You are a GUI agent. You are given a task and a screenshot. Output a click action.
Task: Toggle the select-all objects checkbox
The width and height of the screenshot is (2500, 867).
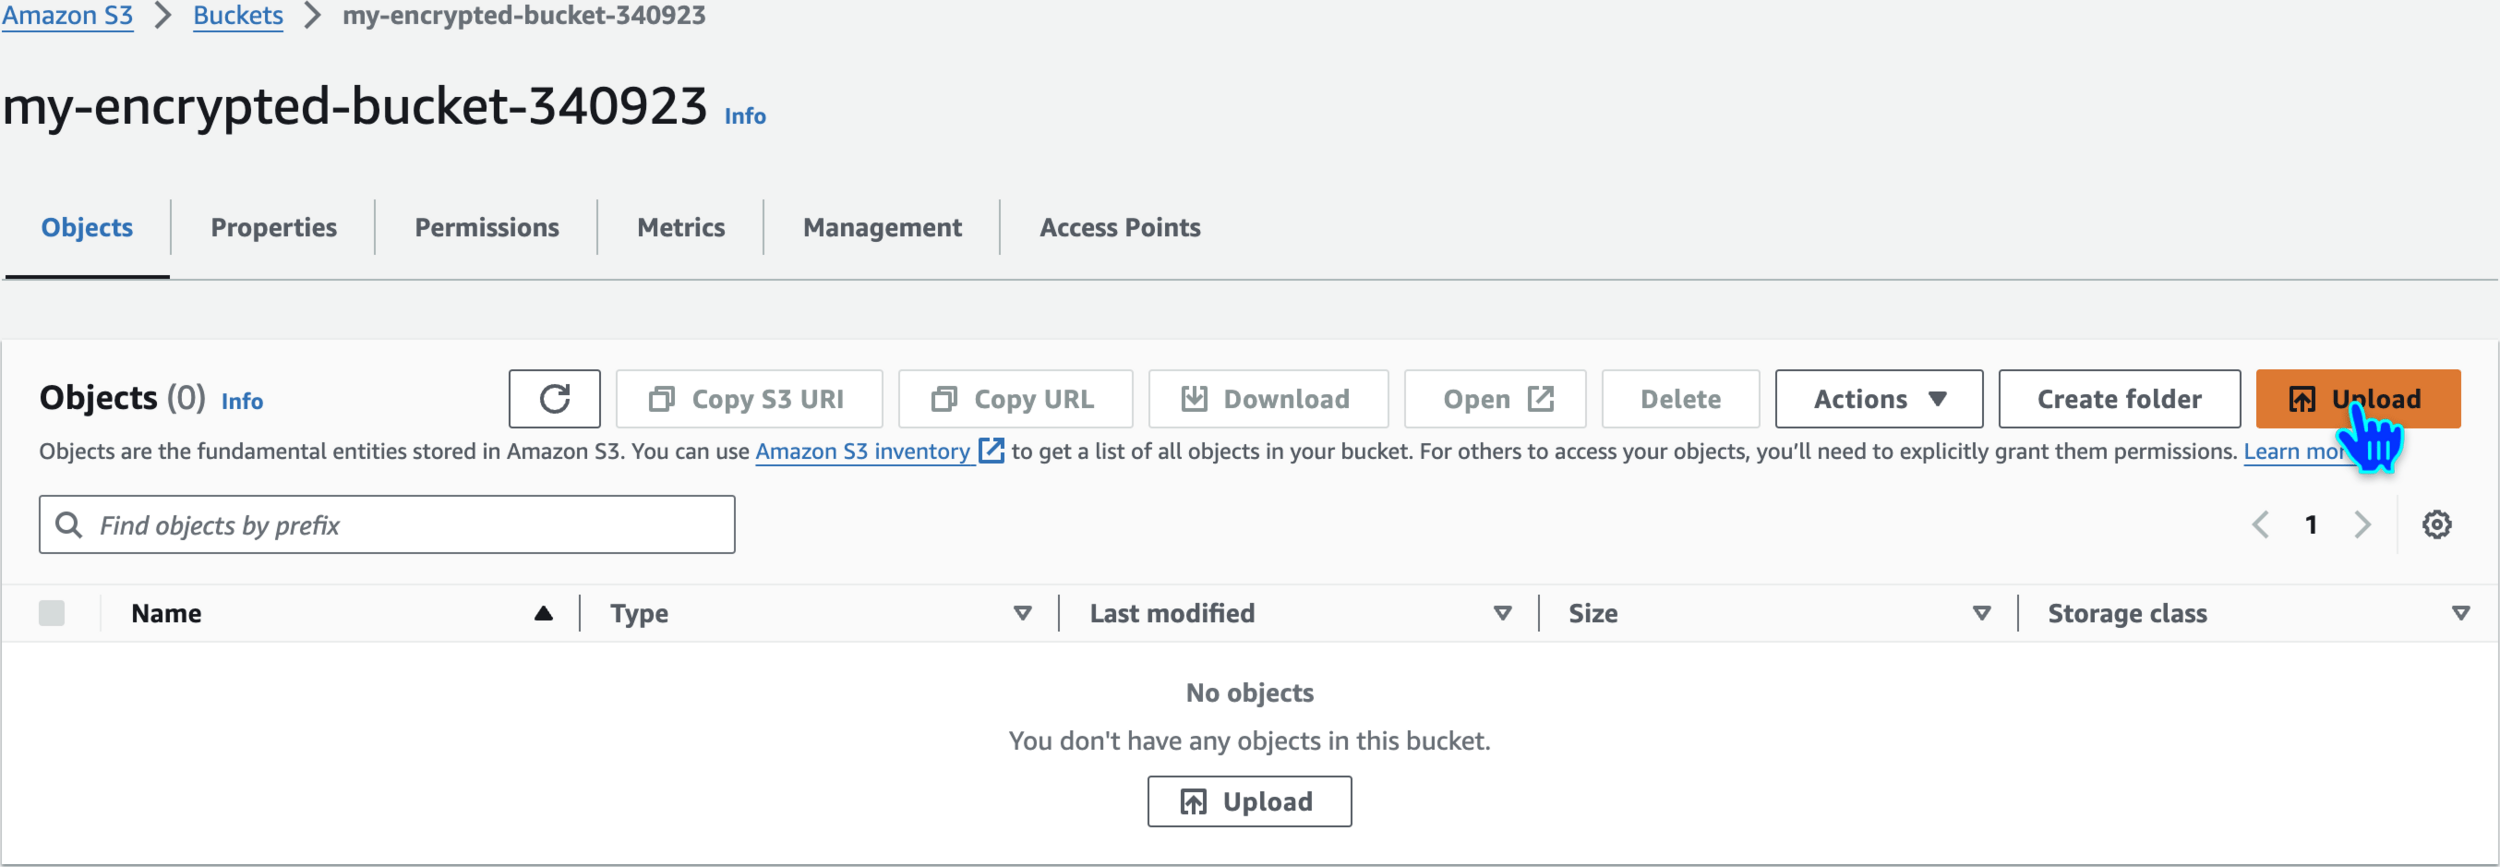[52, 613]
